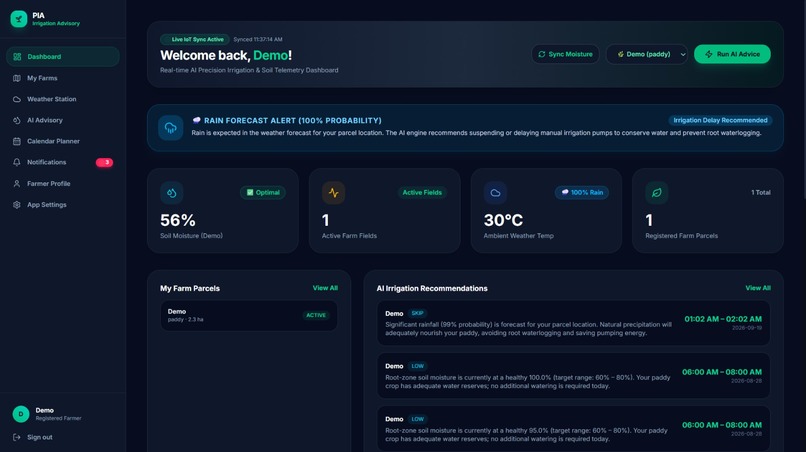
Task: Click the lightning icon in Run AI Advice
Action: pos(709,54)
